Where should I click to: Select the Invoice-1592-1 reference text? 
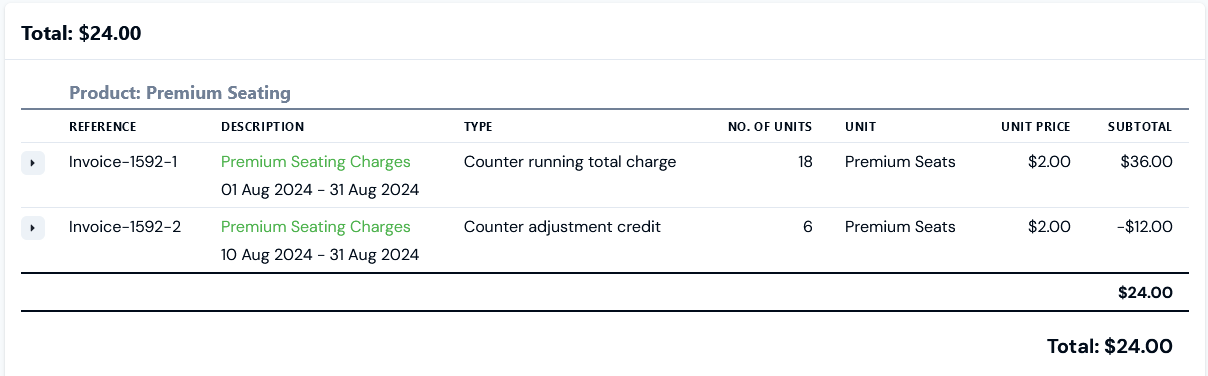[123, 162]
